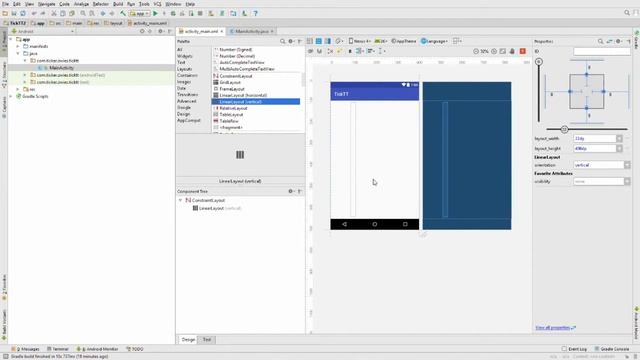Open the File menu
The image size is (640, 360).
tap(6, 4)
